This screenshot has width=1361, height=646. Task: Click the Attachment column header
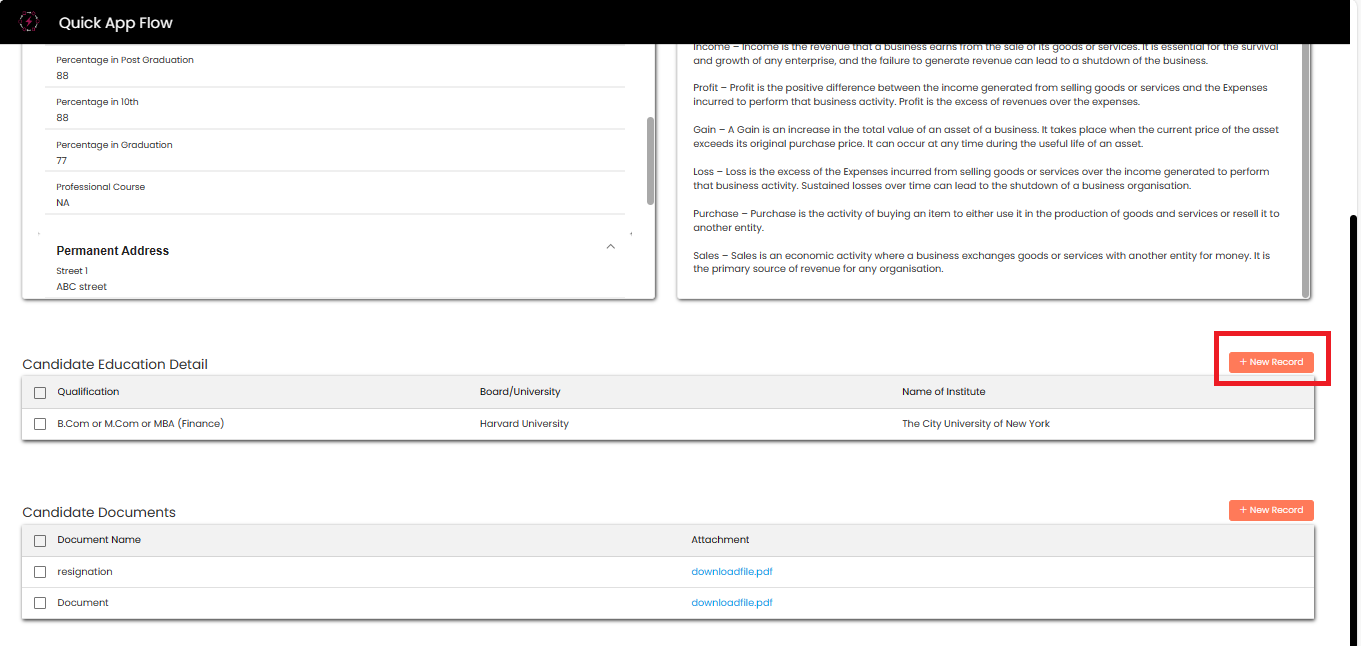[x=720, y=540]
